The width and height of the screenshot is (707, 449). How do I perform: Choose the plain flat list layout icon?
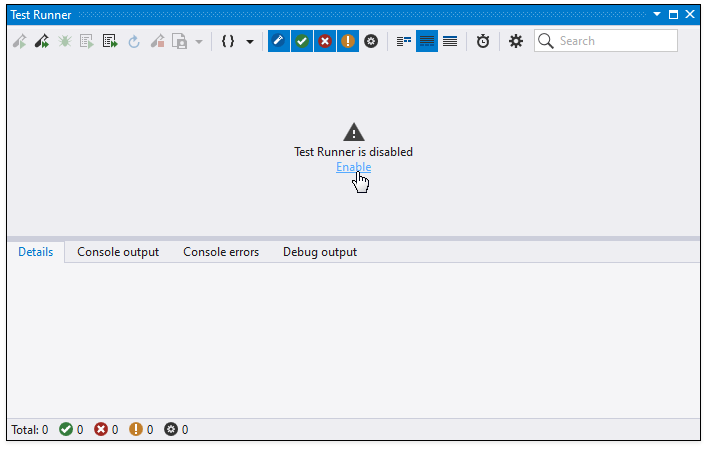point(450,41)
